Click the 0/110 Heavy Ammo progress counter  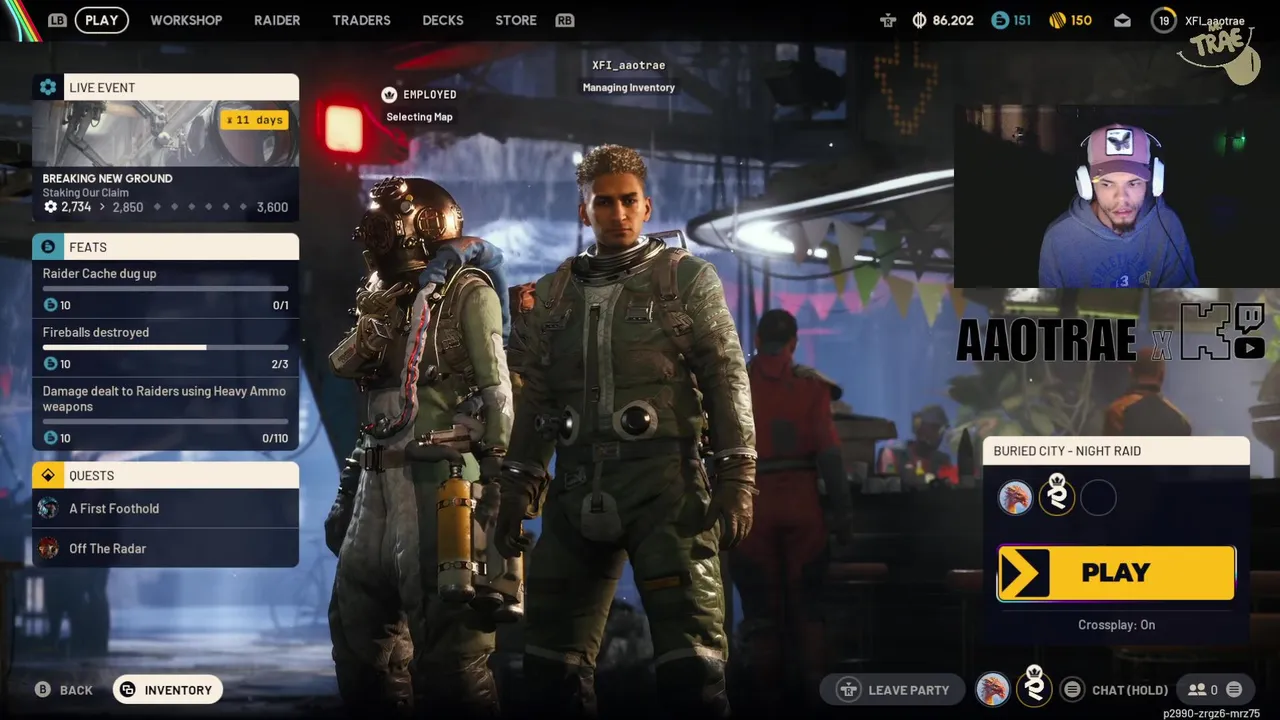point(275,438)
